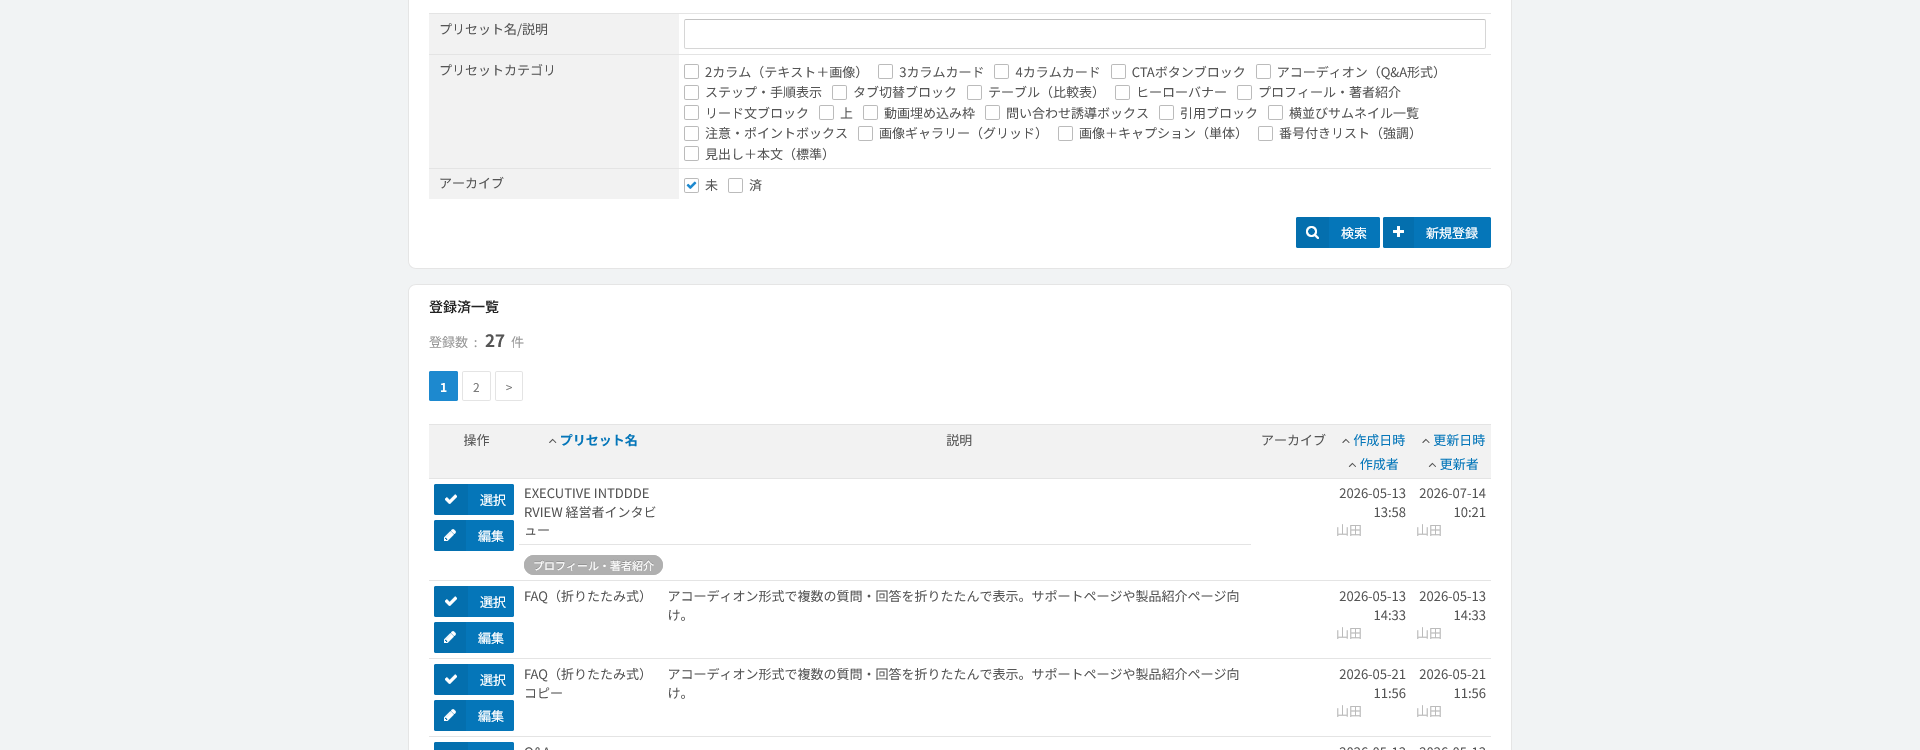Image resolution: width=1920 pixels, height=750 pixels.
Task: Click the next page arrow button
Action: pos(509,386)
